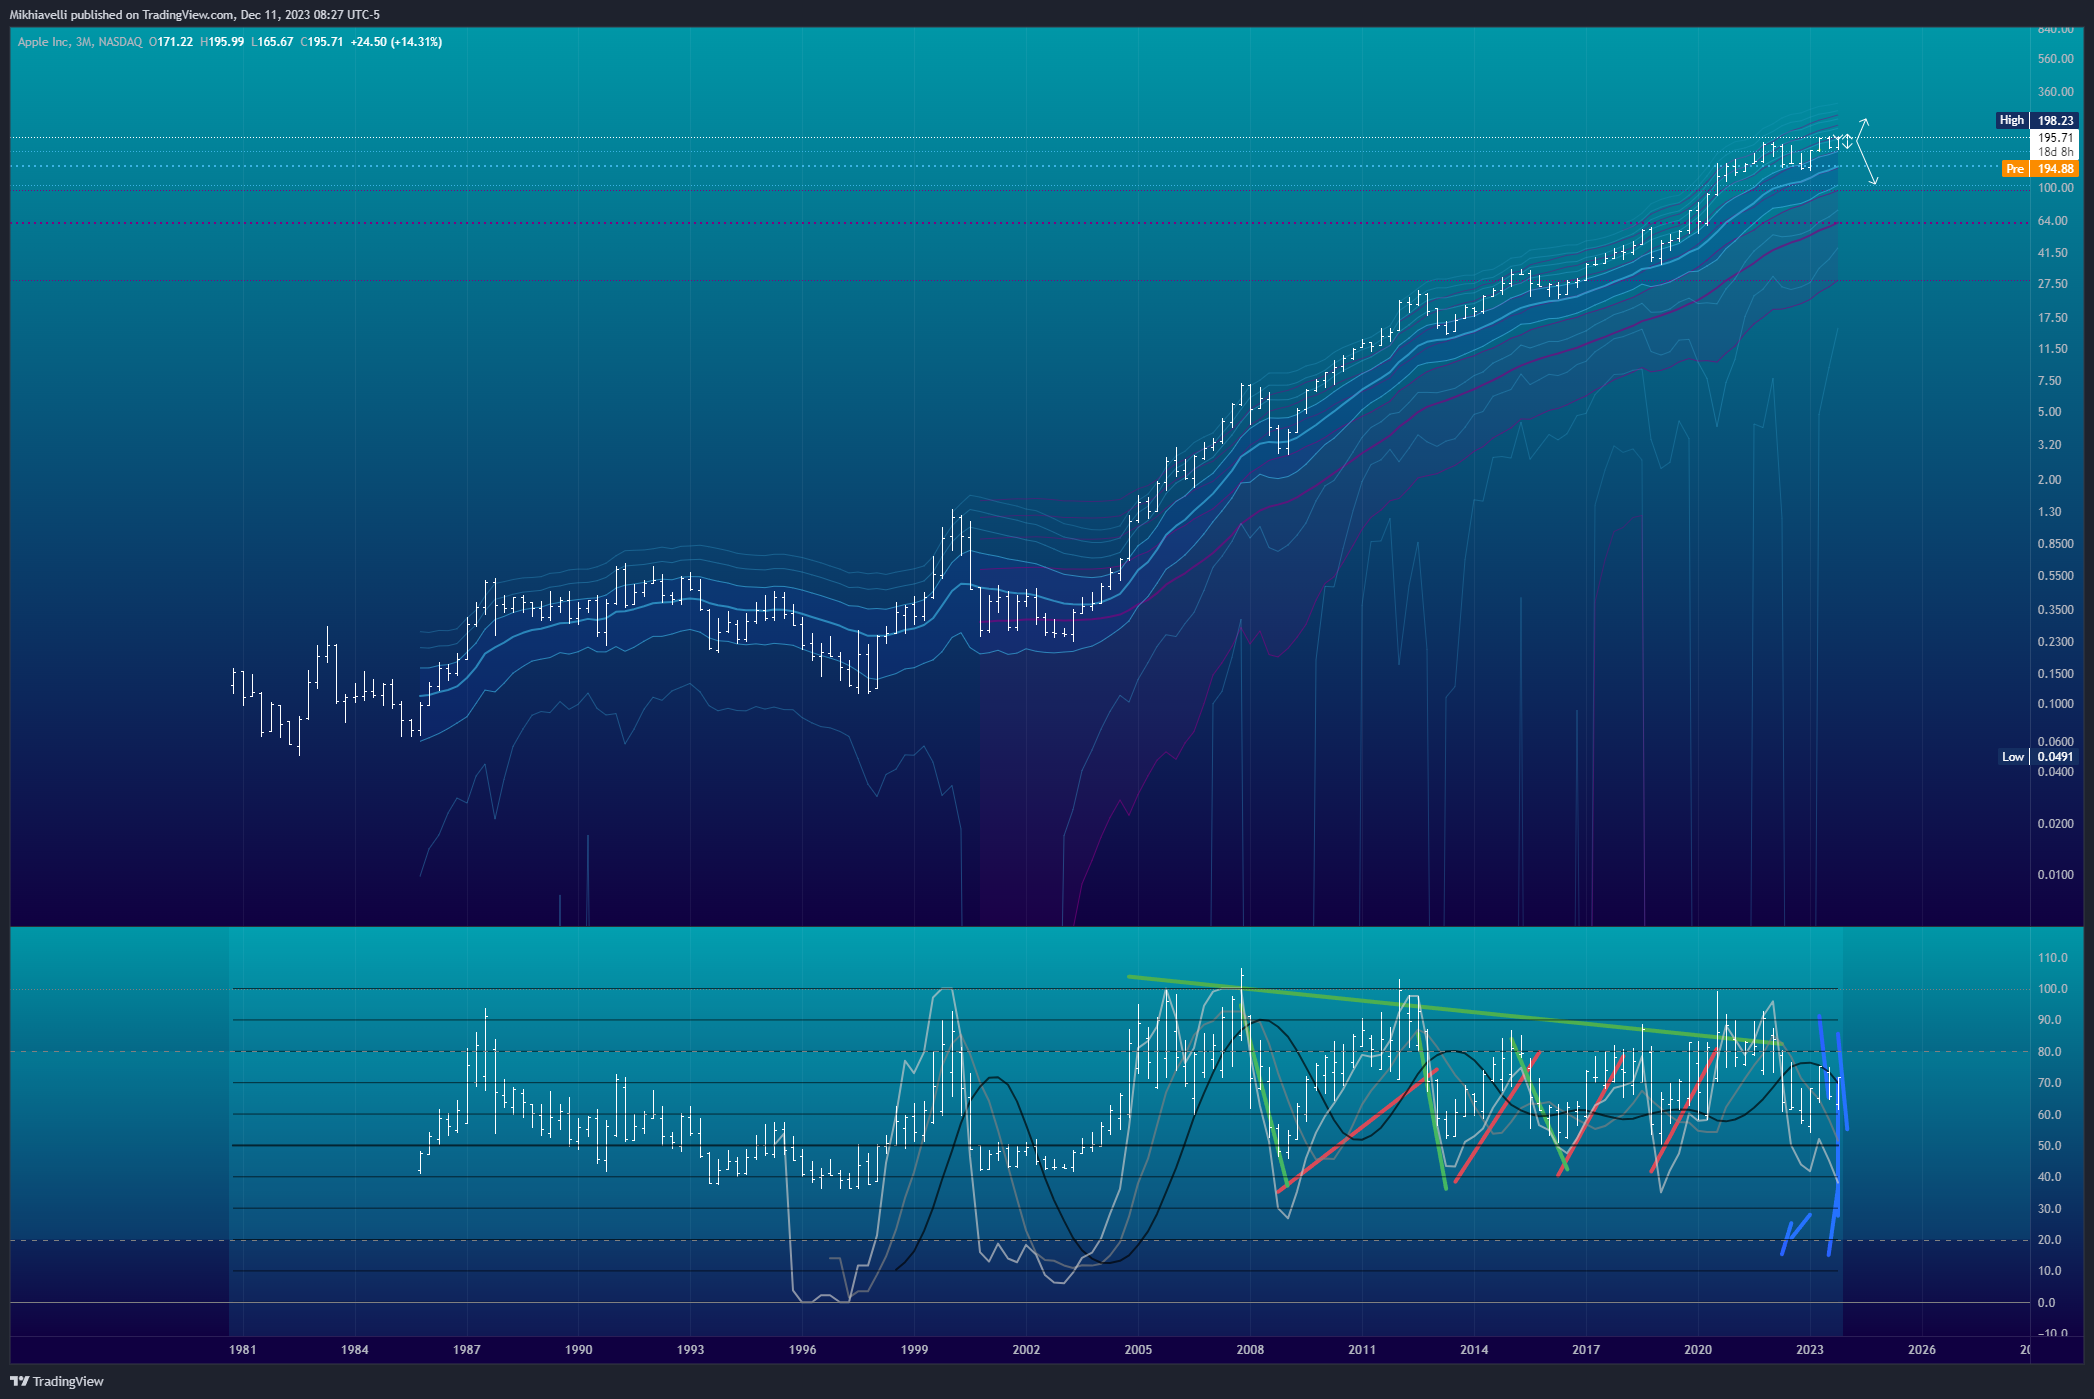Click the 1984 year on time axis
The width and height of the screenshot is (2094, 1399).
point(355,1350)
